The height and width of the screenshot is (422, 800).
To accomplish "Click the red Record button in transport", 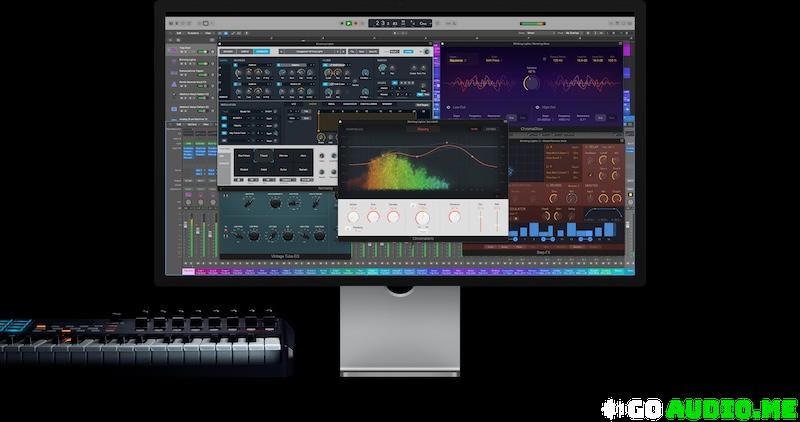I will click(x=357, y=22).
